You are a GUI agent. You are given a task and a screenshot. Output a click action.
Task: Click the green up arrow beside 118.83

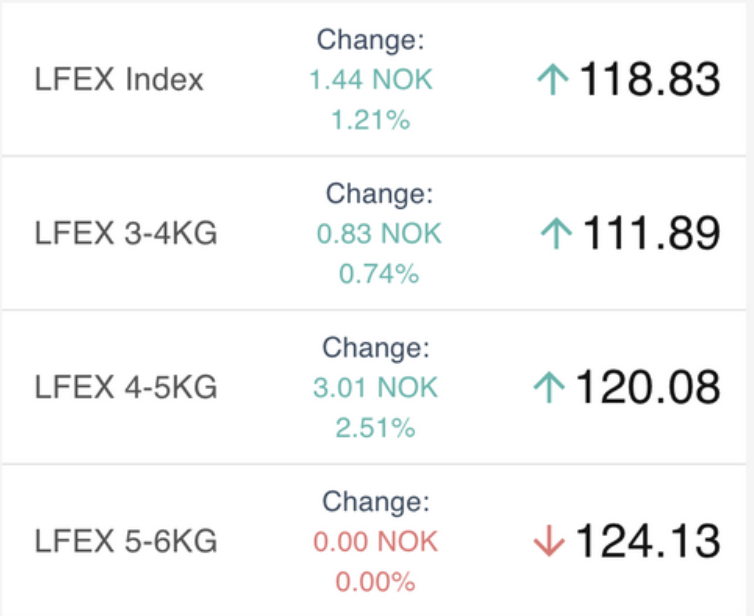[553, 80]
